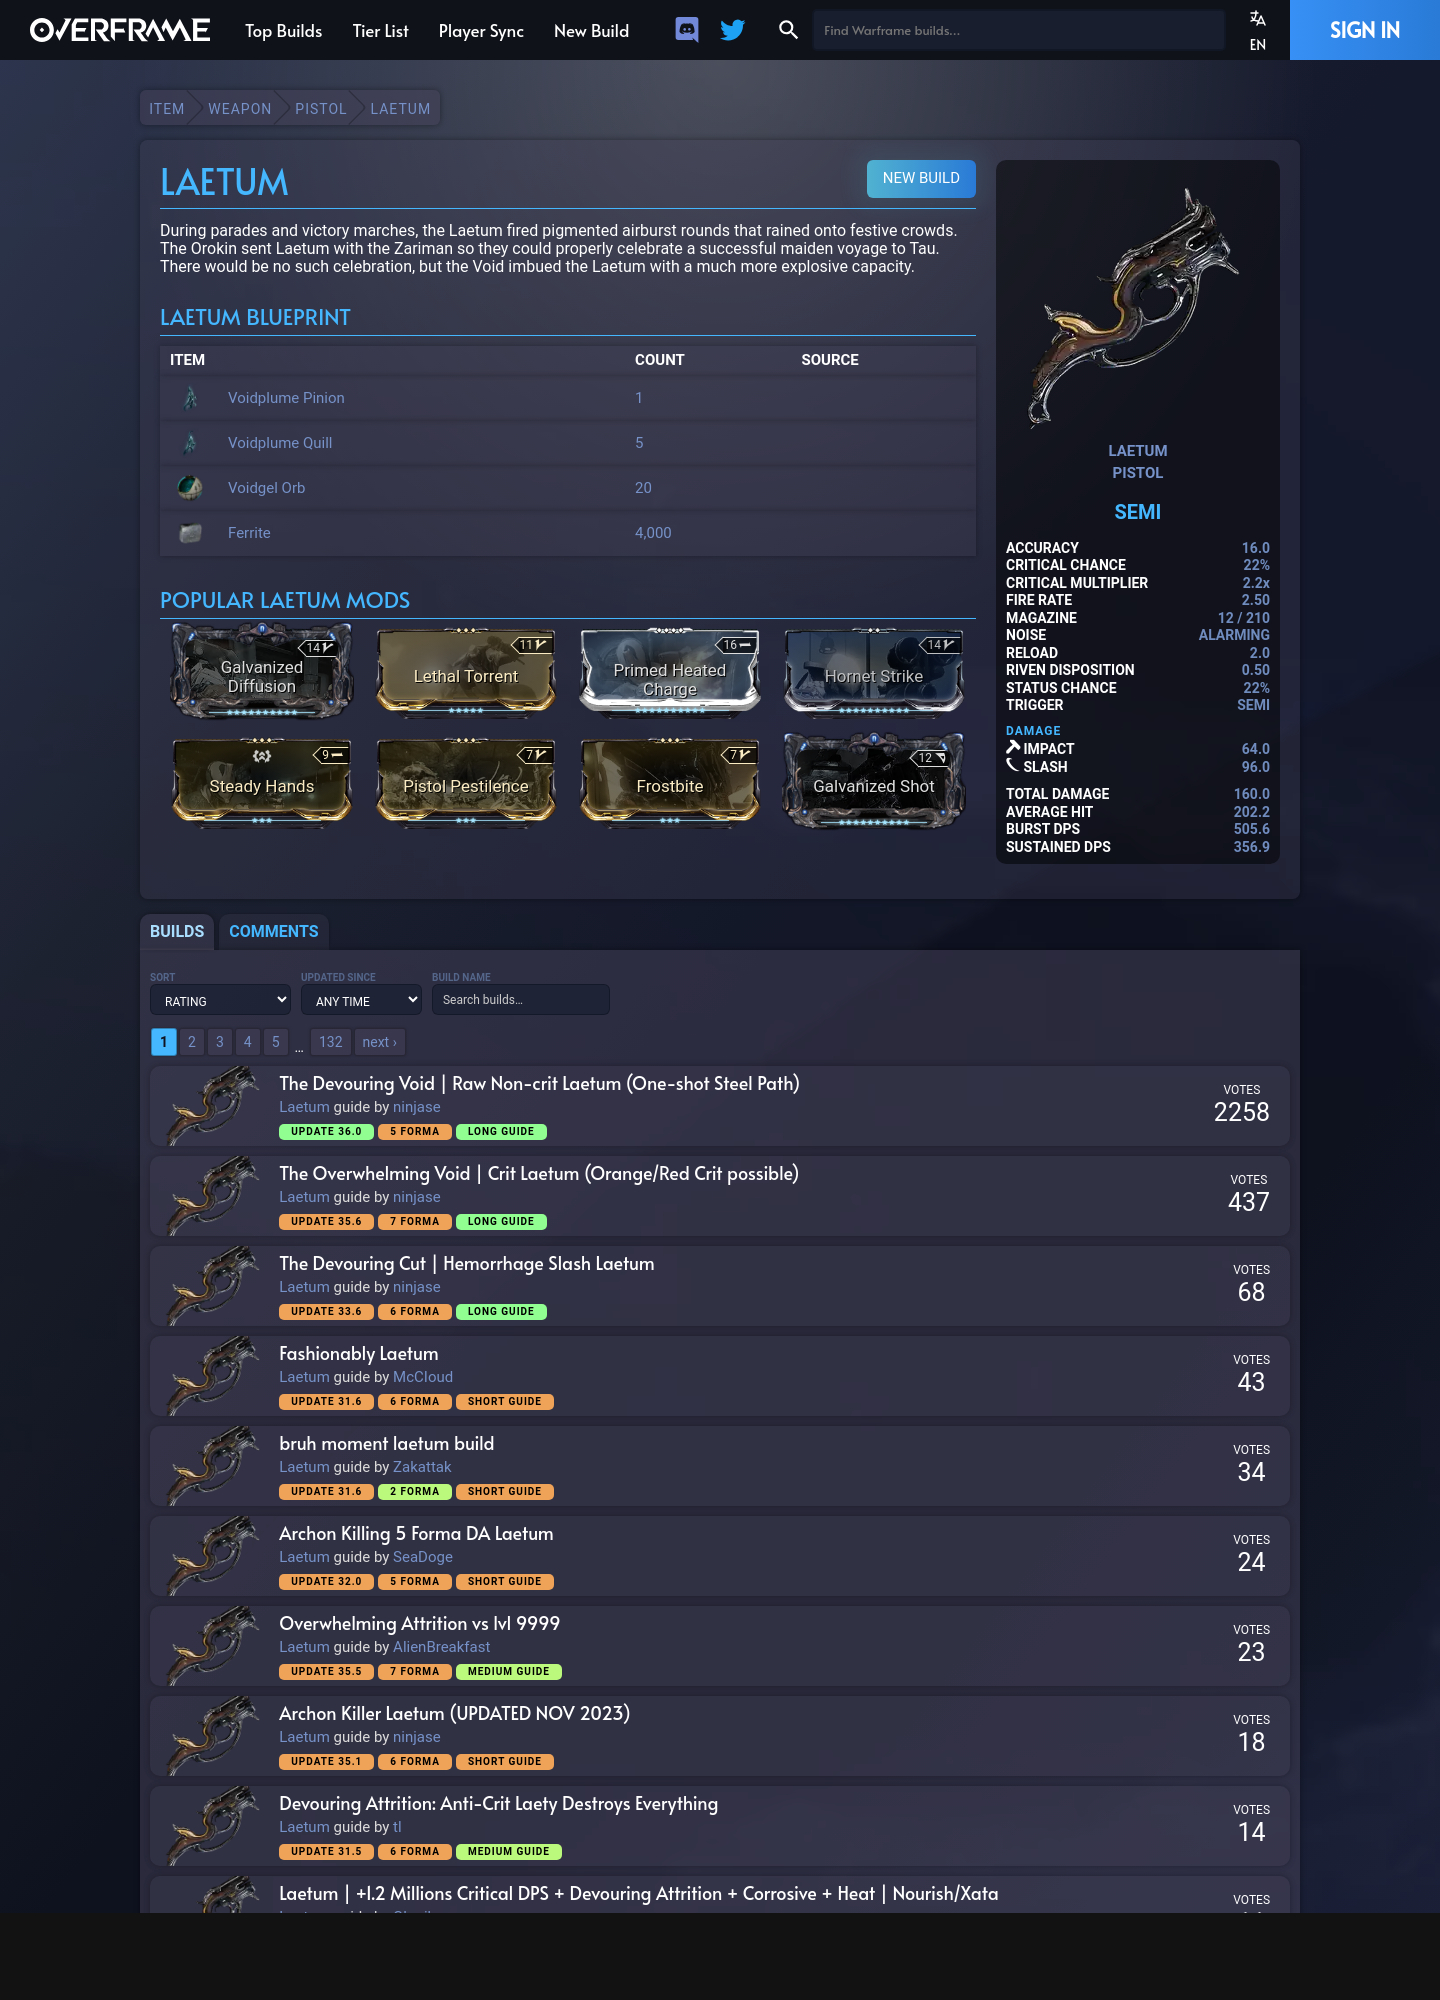
Task: Click the Voidplume Quill item icon
Action: click(x=190, y=443)
